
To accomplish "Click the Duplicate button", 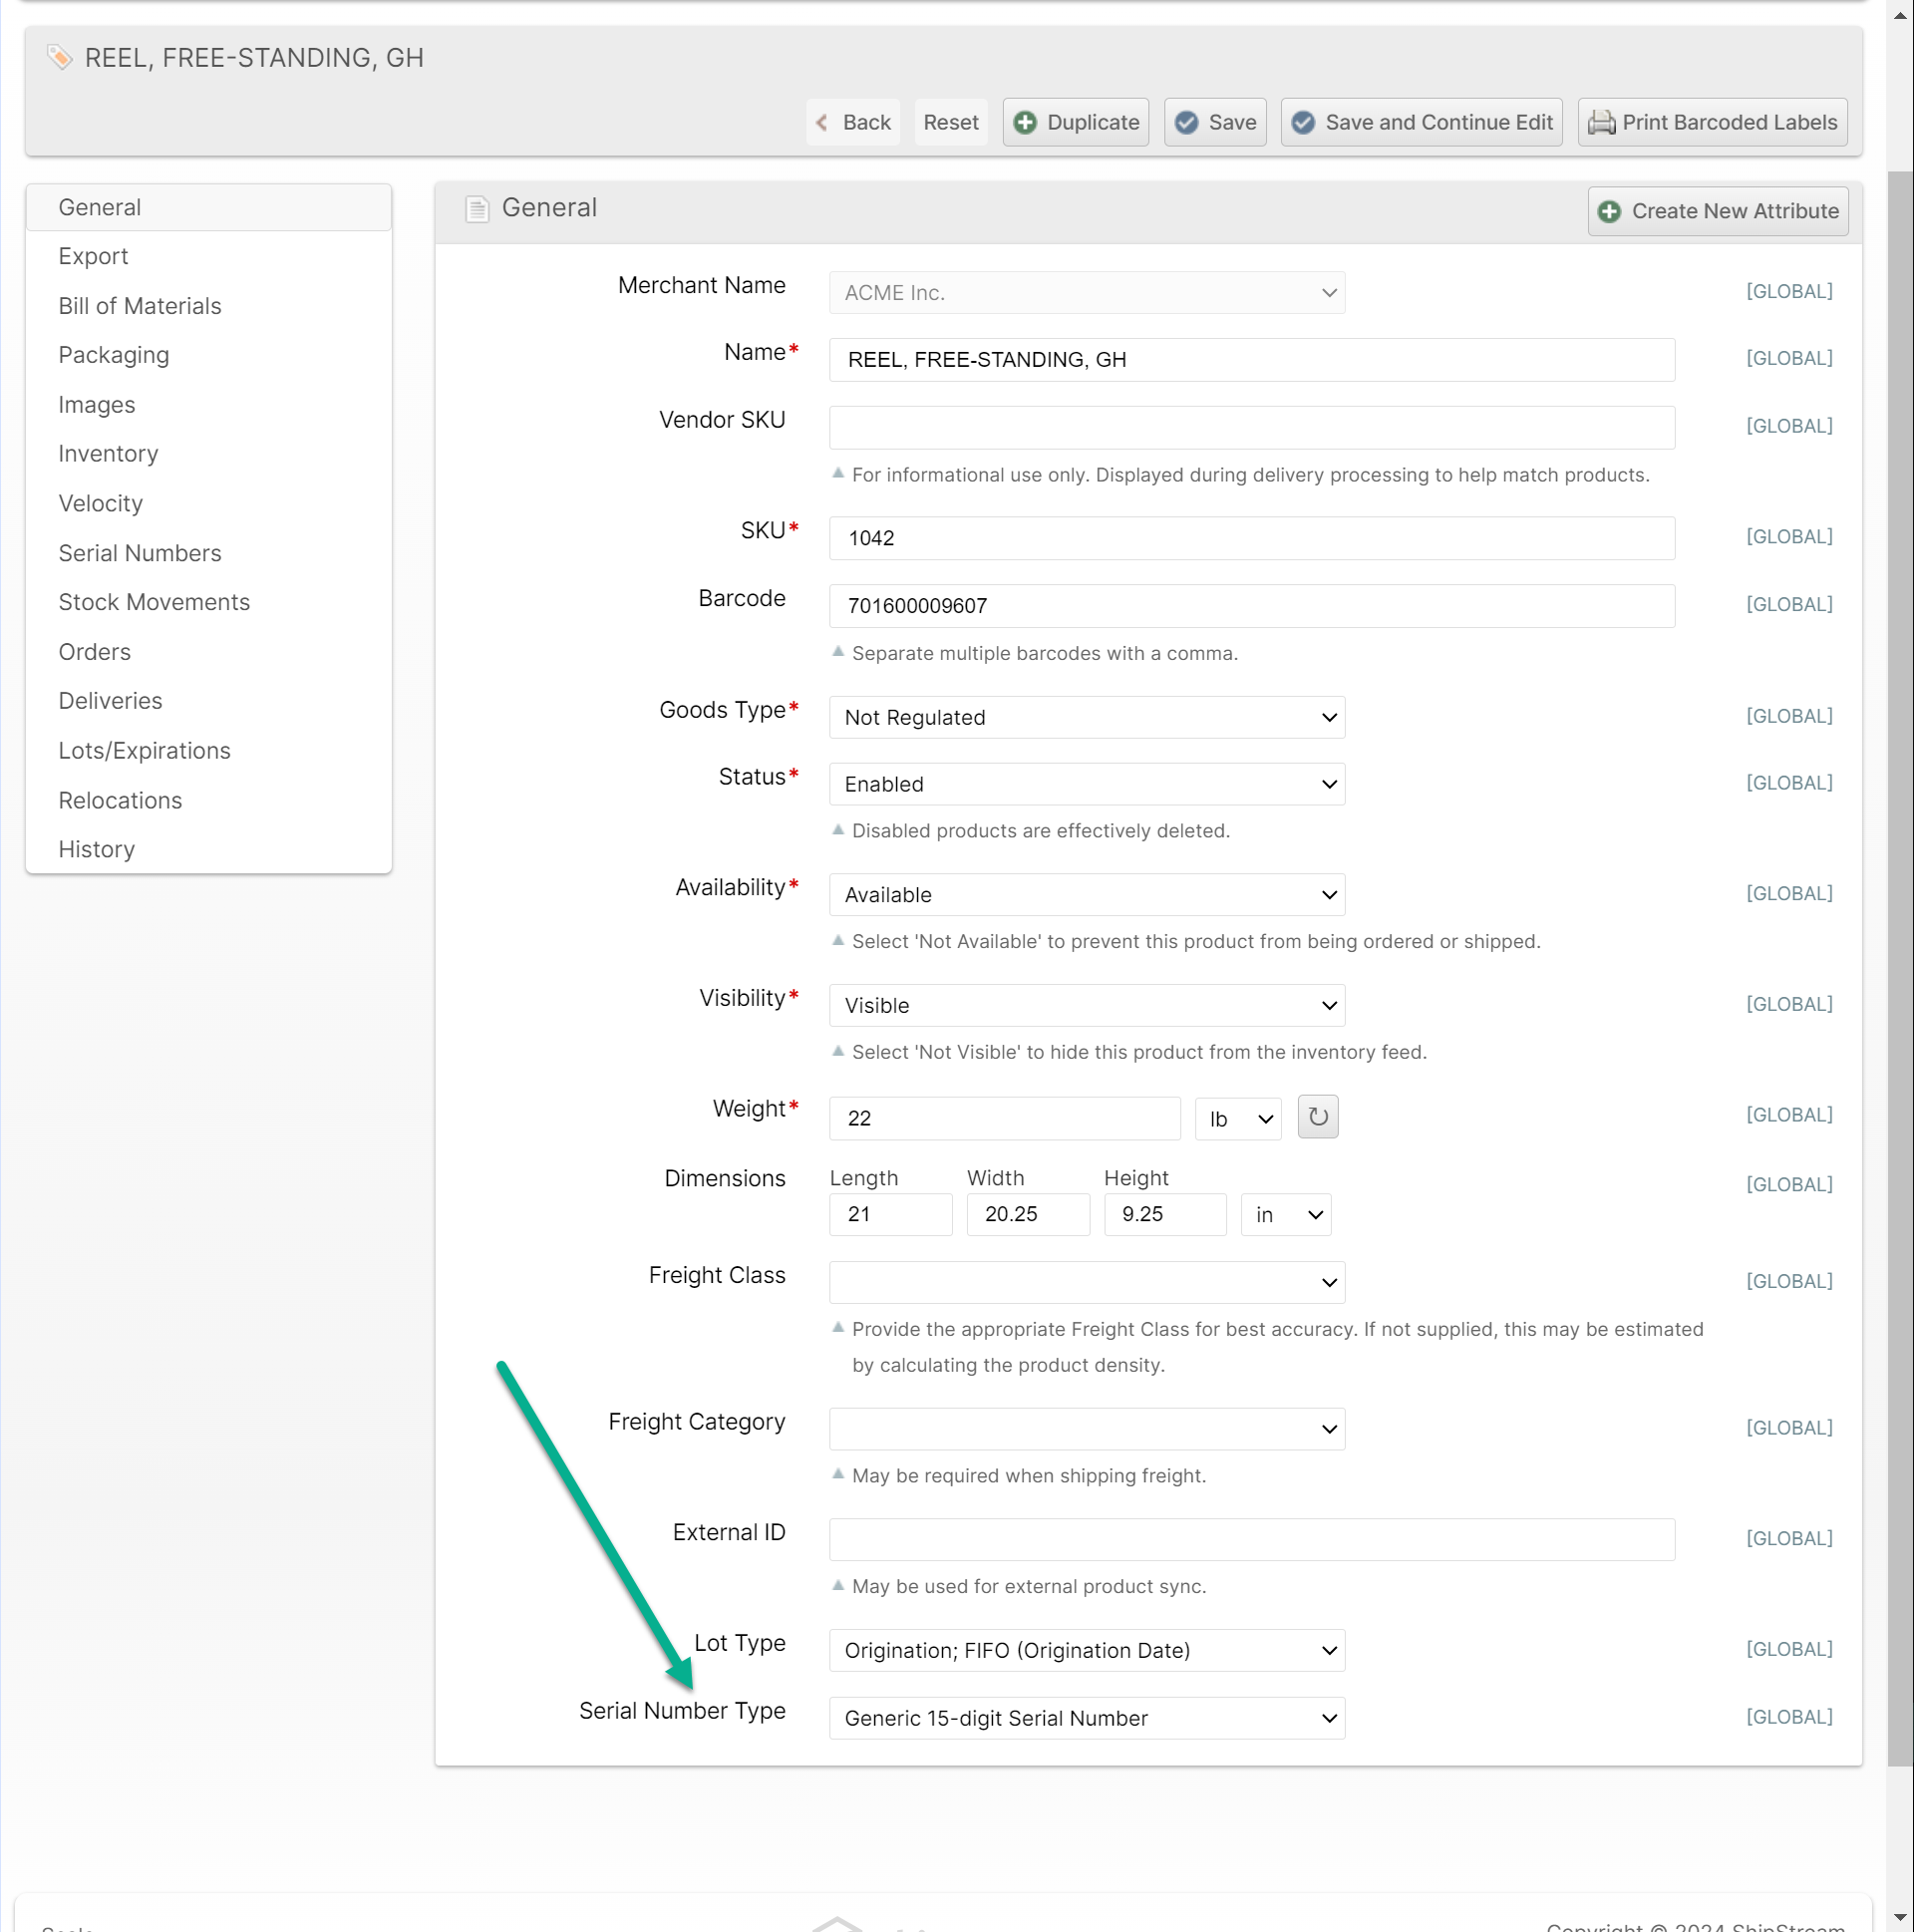I will pyautogui.click(x=1075, y=122).
